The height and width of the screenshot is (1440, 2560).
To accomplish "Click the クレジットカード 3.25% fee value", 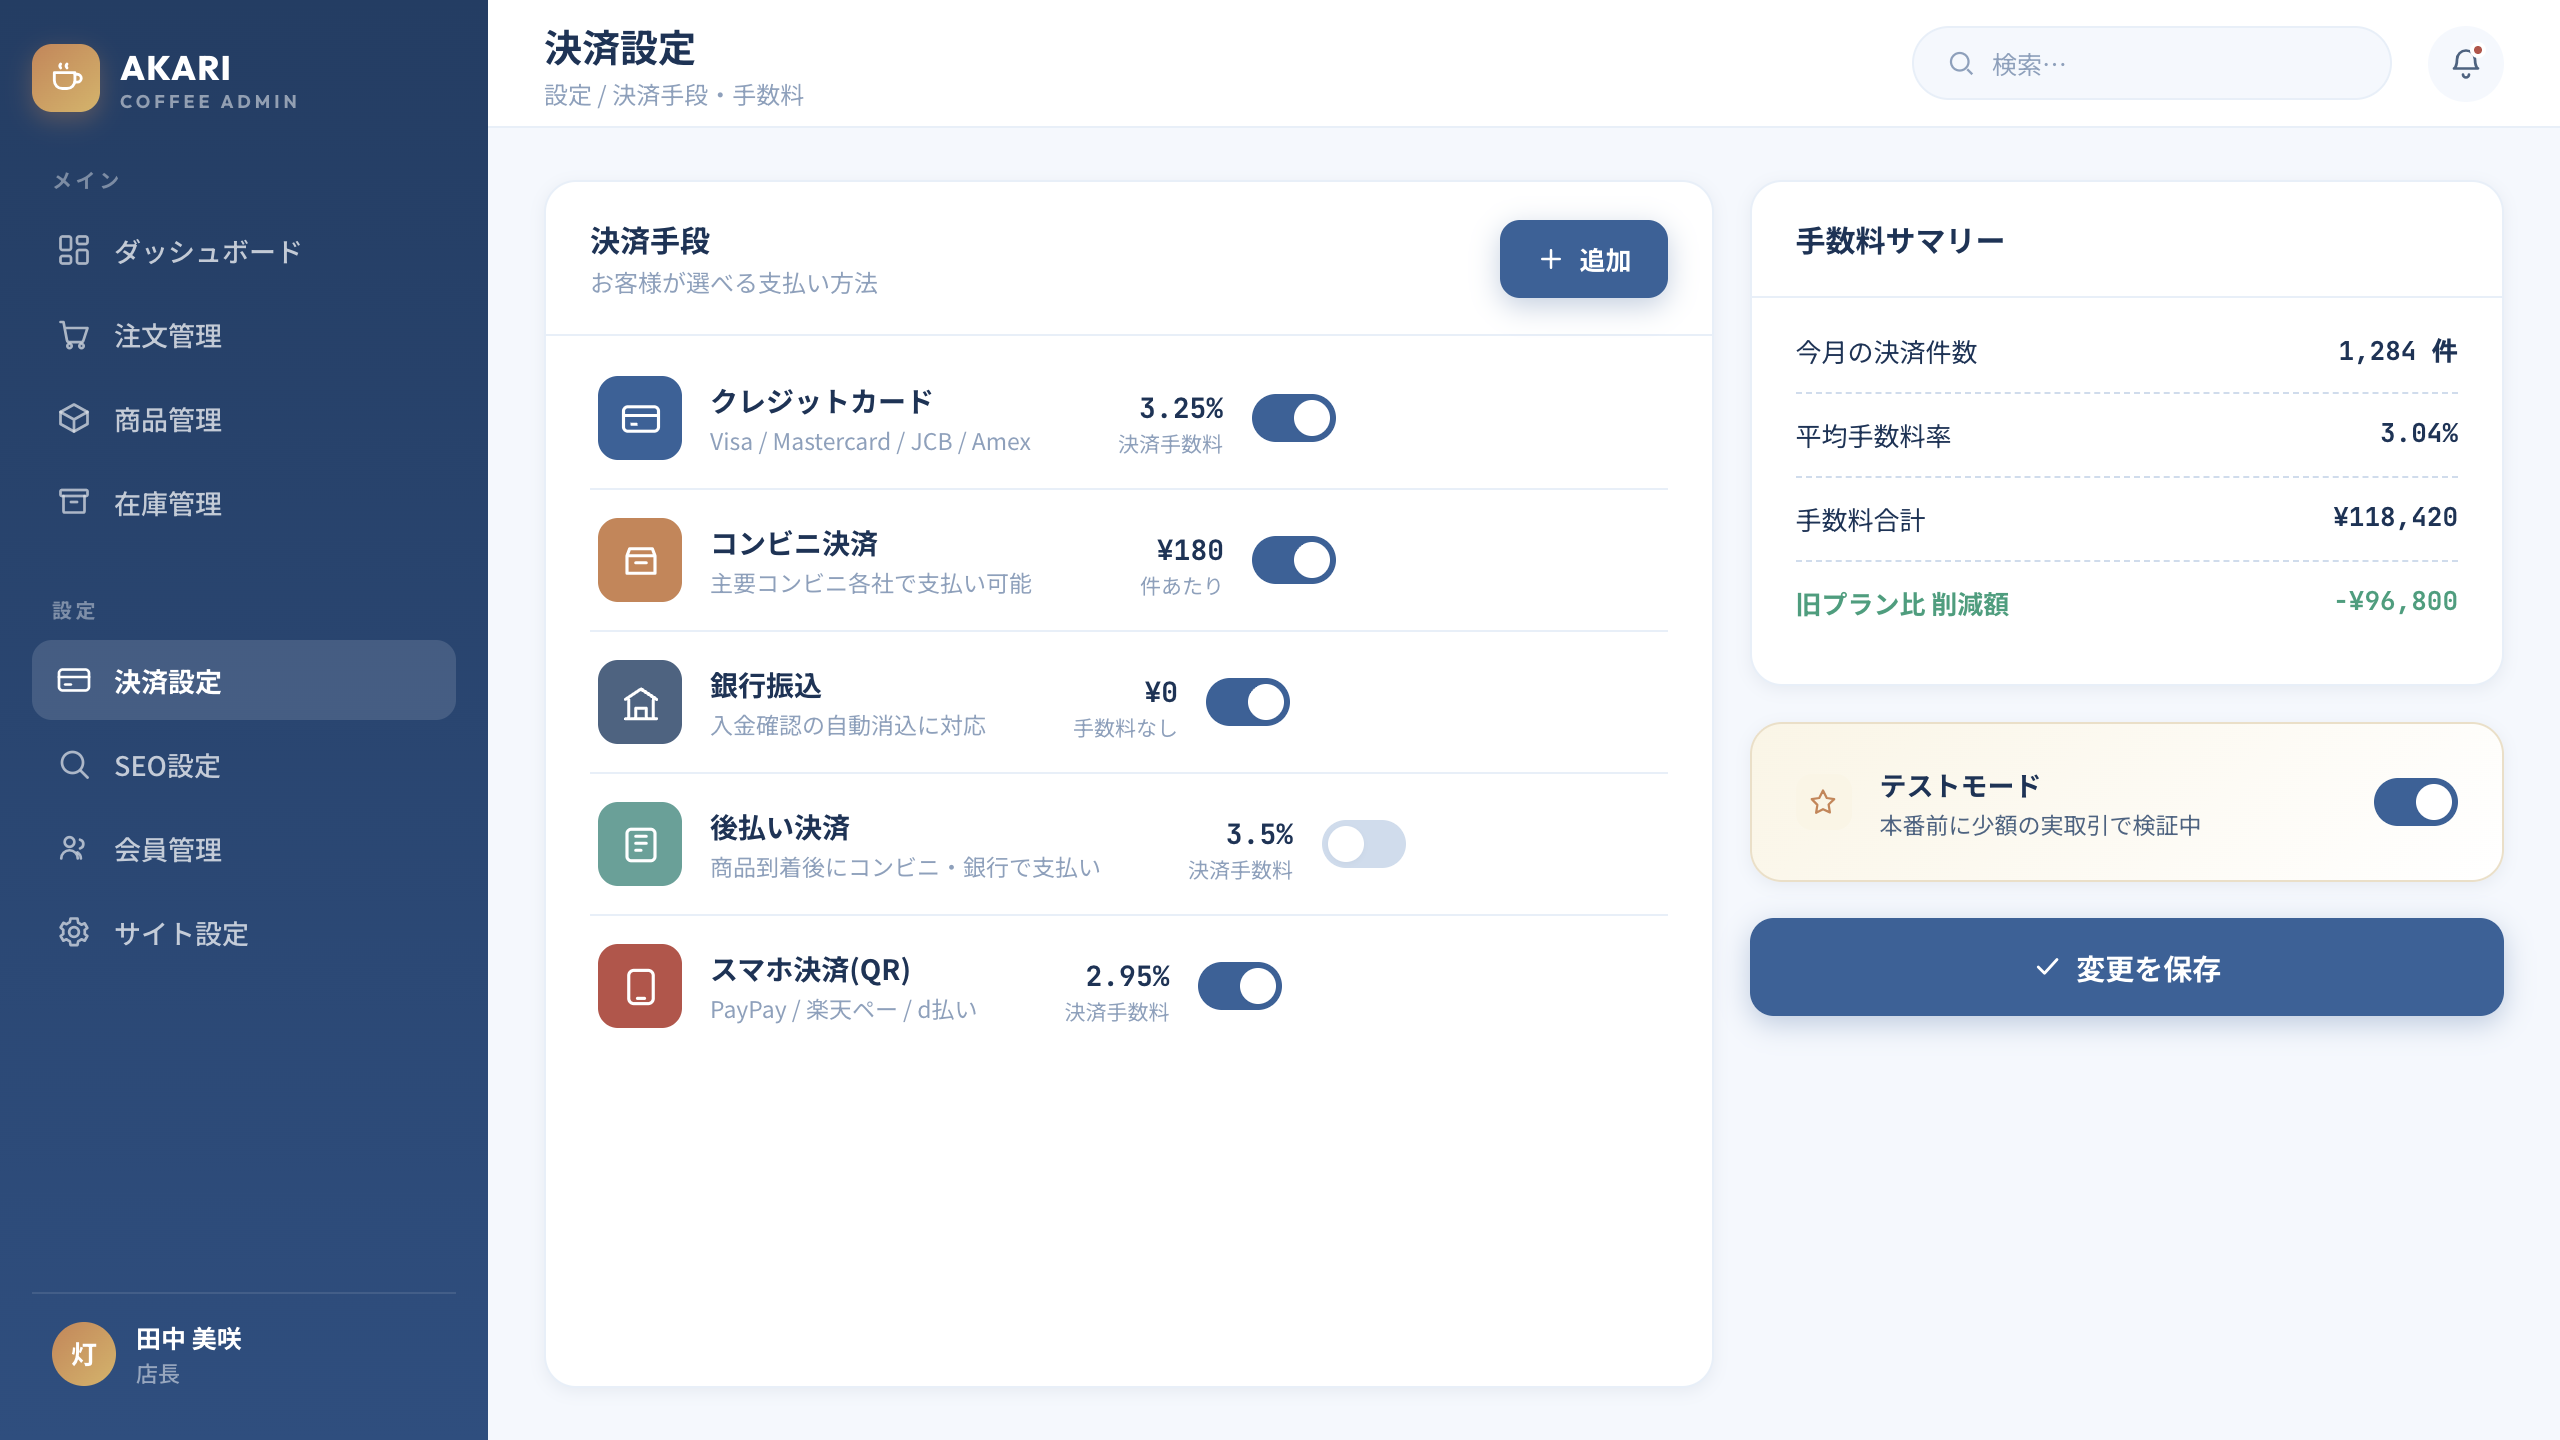I will click(1181, 408).
